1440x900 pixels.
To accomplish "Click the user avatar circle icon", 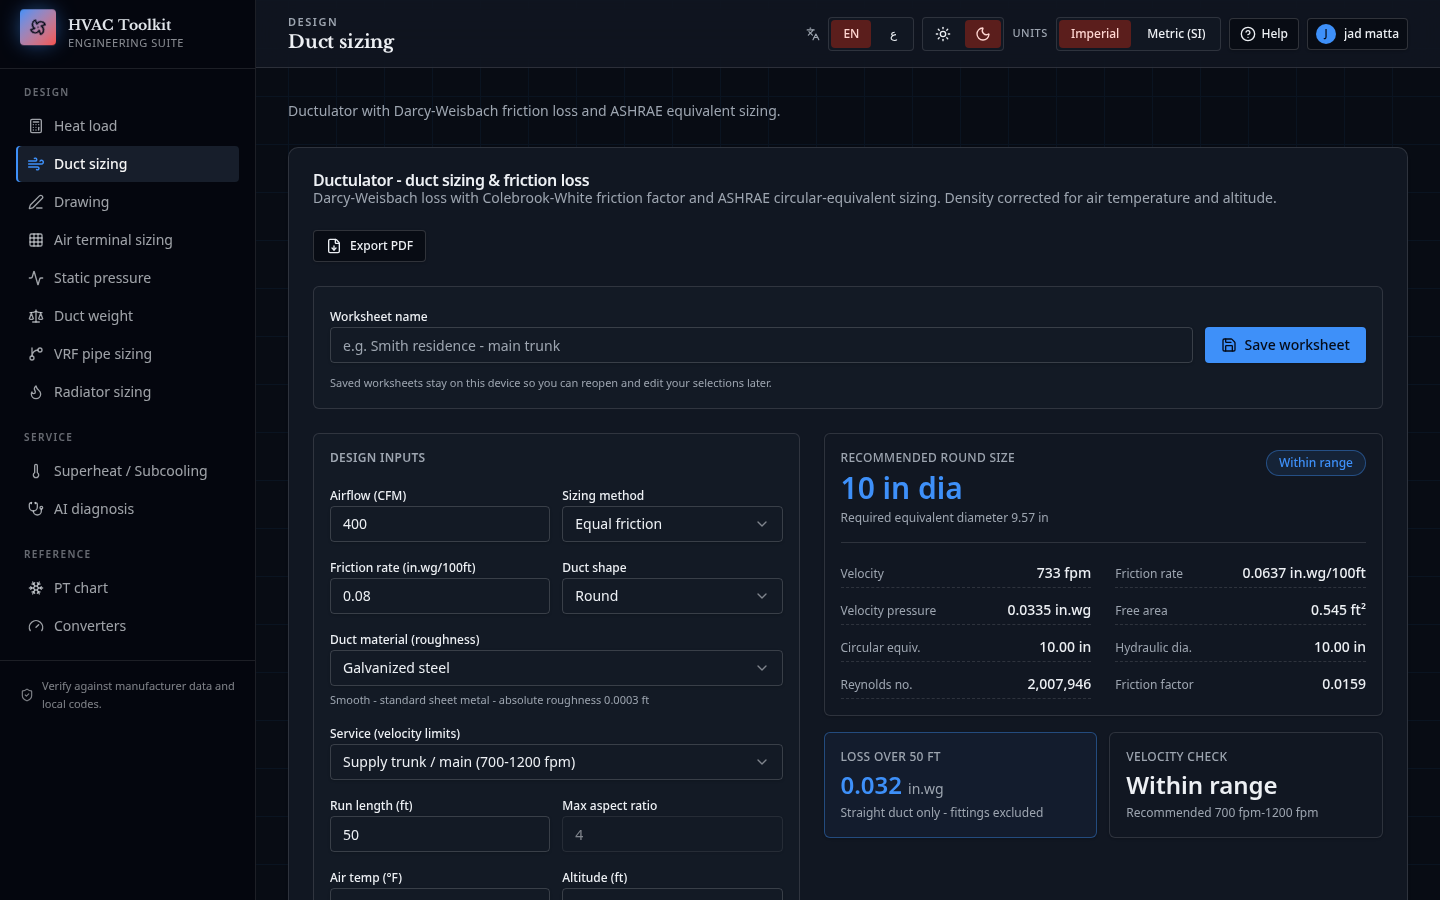I will tap(1326, 34).
